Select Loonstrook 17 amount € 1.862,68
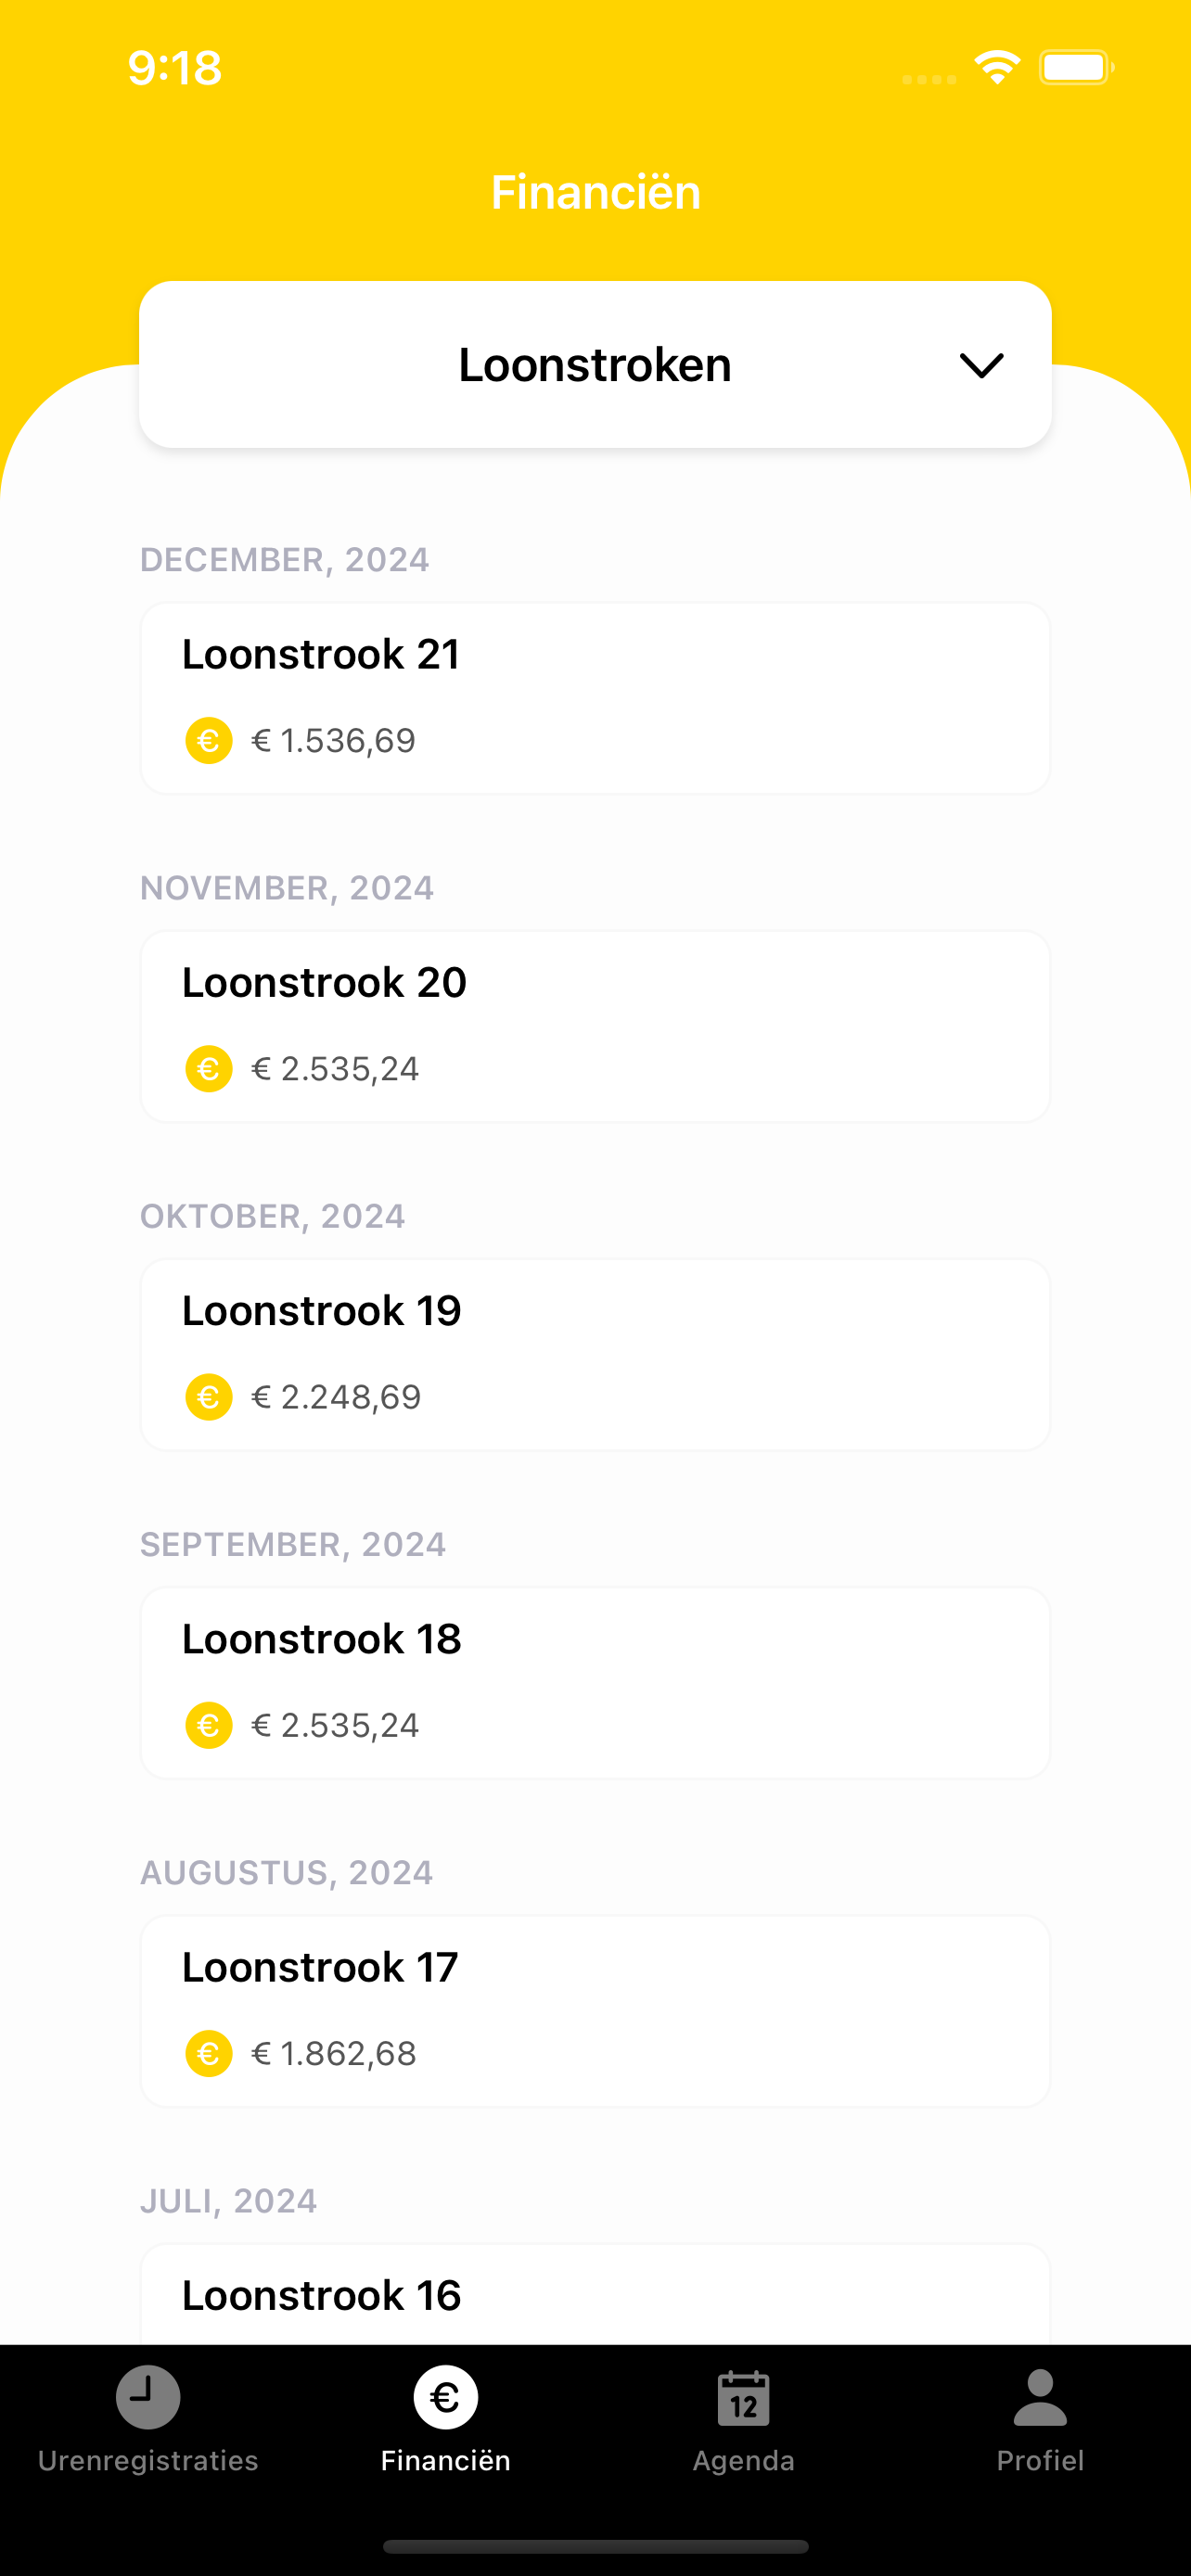The height and width of the screenshot is (2576, 1191). (334, 2052)
